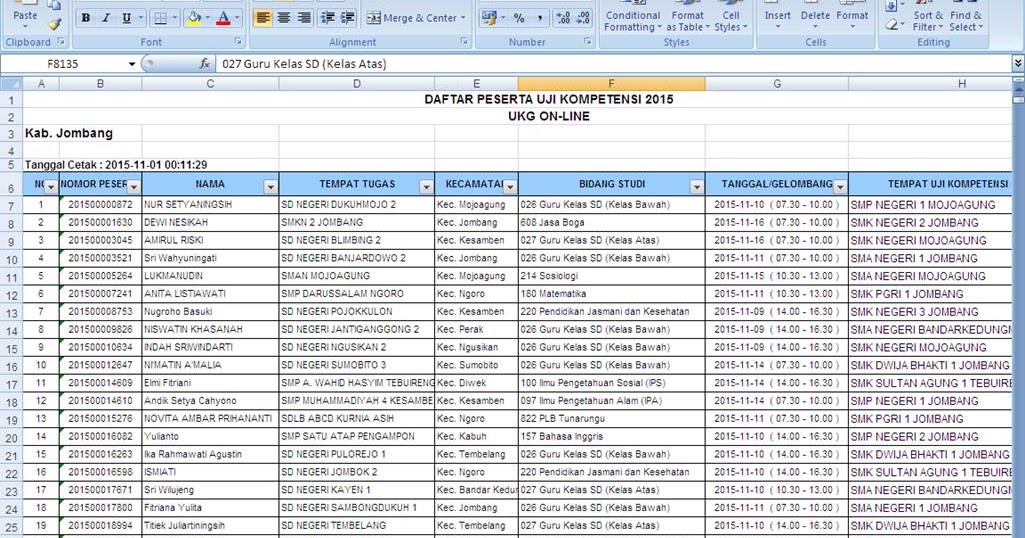Open the Alignment dialog launcher
Screen dimensions: 1025x538
(464, 42)
